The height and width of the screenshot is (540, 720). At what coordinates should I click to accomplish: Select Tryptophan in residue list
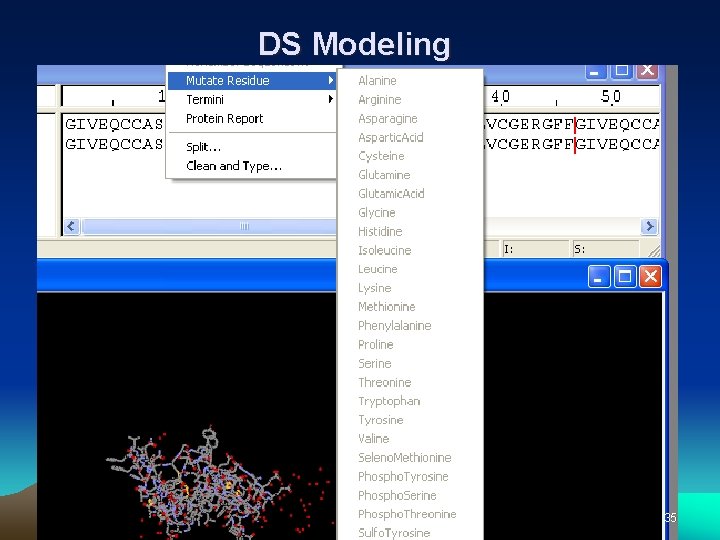[x=389, y=401]
